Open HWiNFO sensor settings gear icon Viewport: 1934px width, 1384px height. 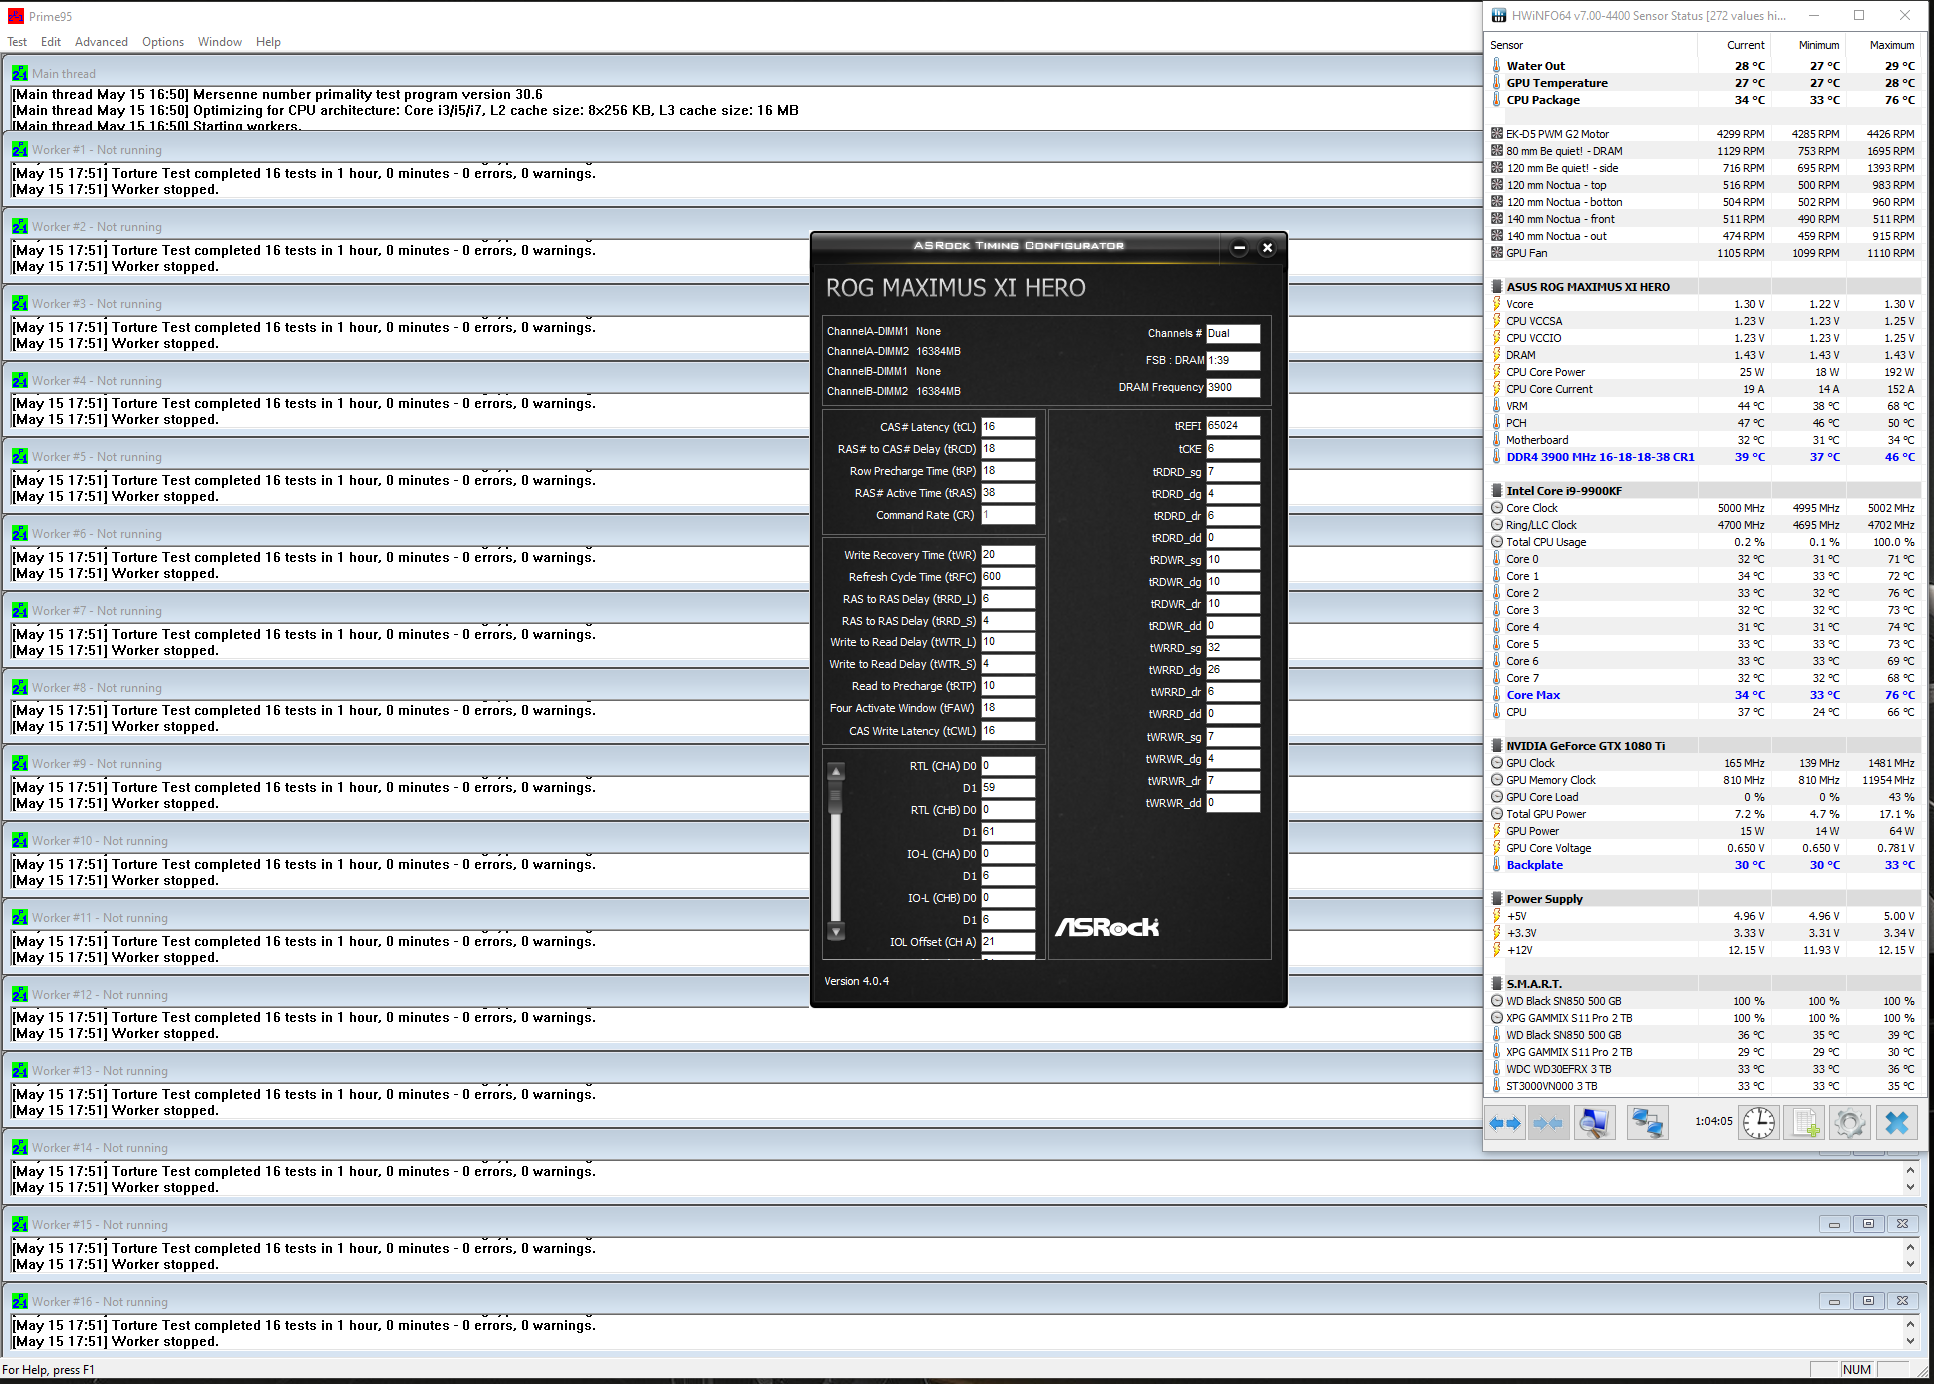(1849, 1123)
